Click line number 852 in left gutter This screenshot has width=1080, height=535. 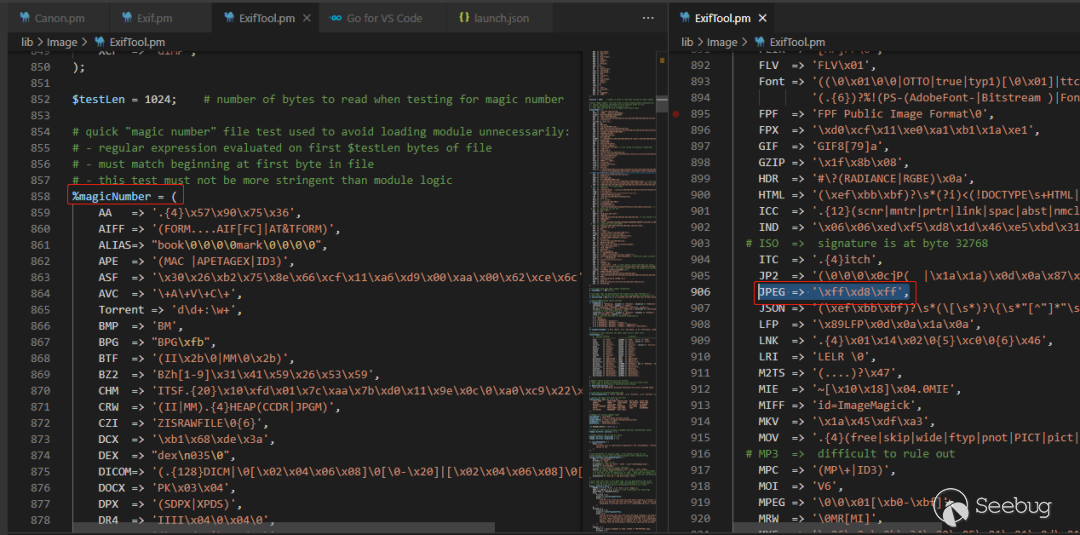(x=40, y=98)
